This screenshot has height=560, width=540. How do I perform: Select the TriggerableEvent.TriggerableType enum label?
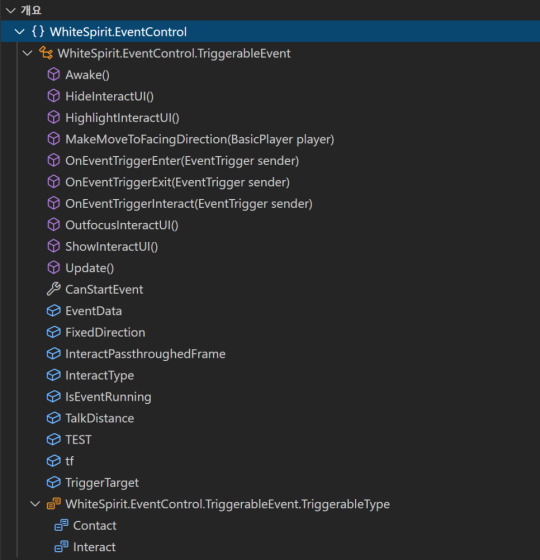[228, 504]
